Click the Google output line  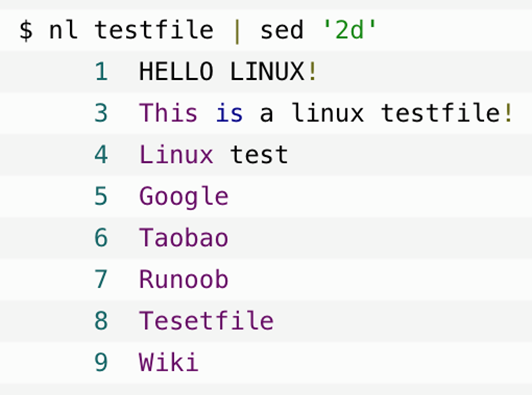pyautogui.click(x=184, y=196)
